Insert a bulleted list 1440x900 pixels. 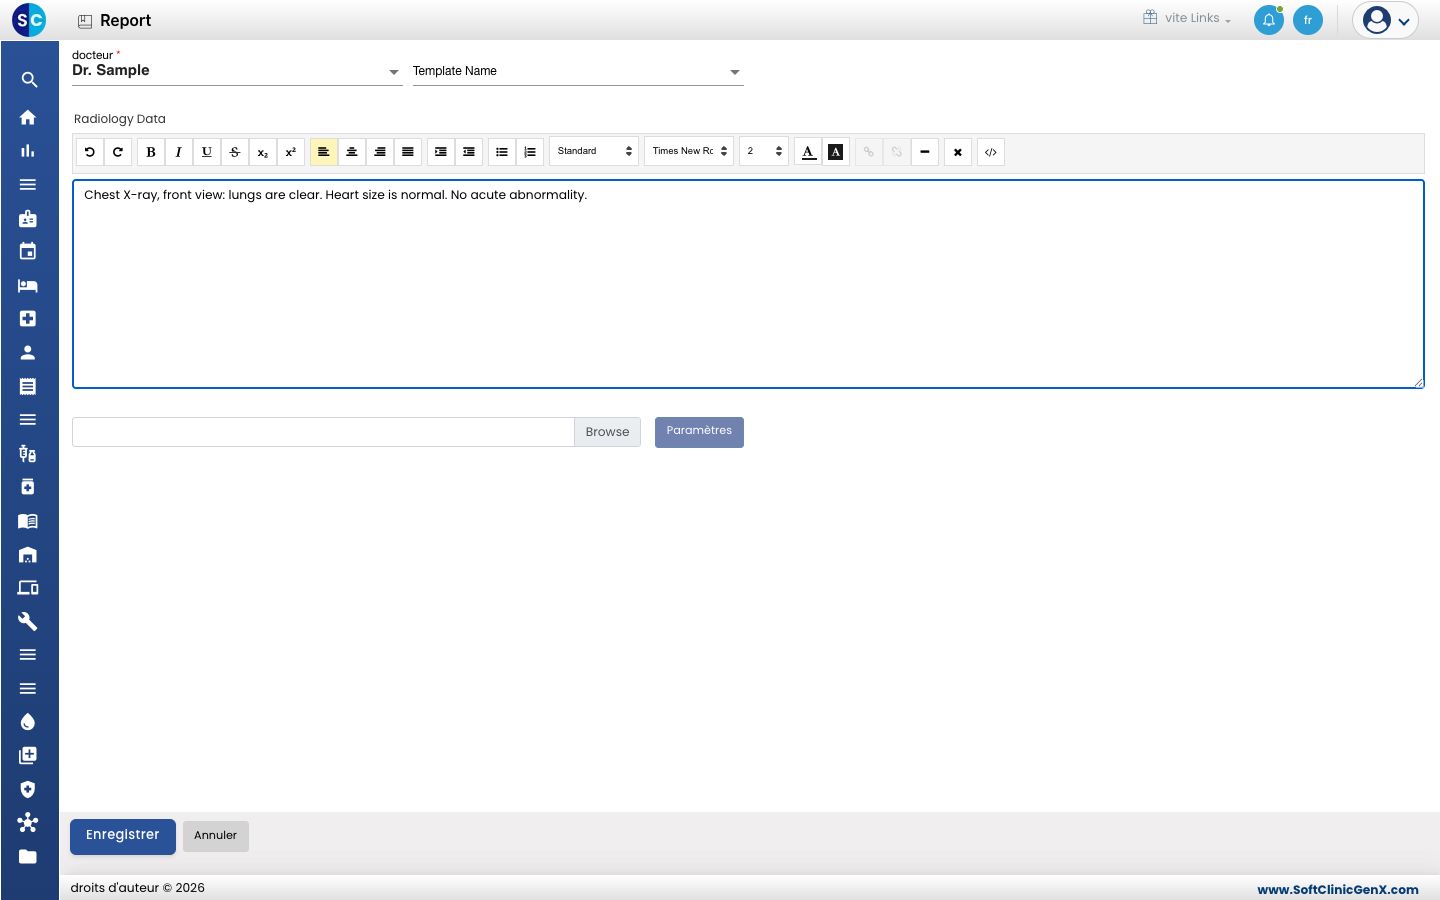pyautogui.click(x=502, y=152)
